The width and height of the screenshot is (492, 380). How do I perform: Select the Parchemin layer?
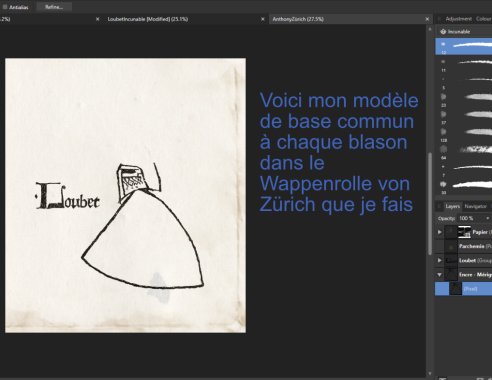pyautogui.click(x=464, y=246)
